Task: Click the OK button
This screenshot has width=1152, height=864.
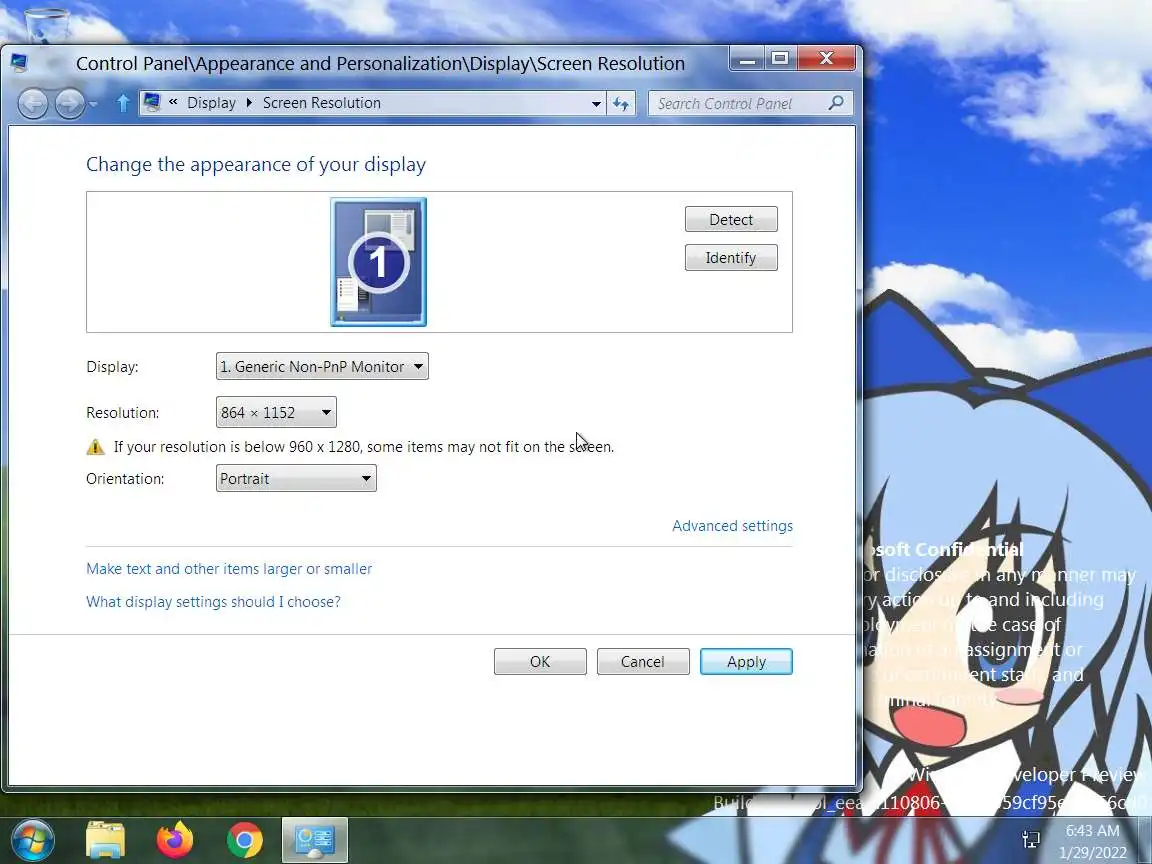Action: tap(540, 661)
